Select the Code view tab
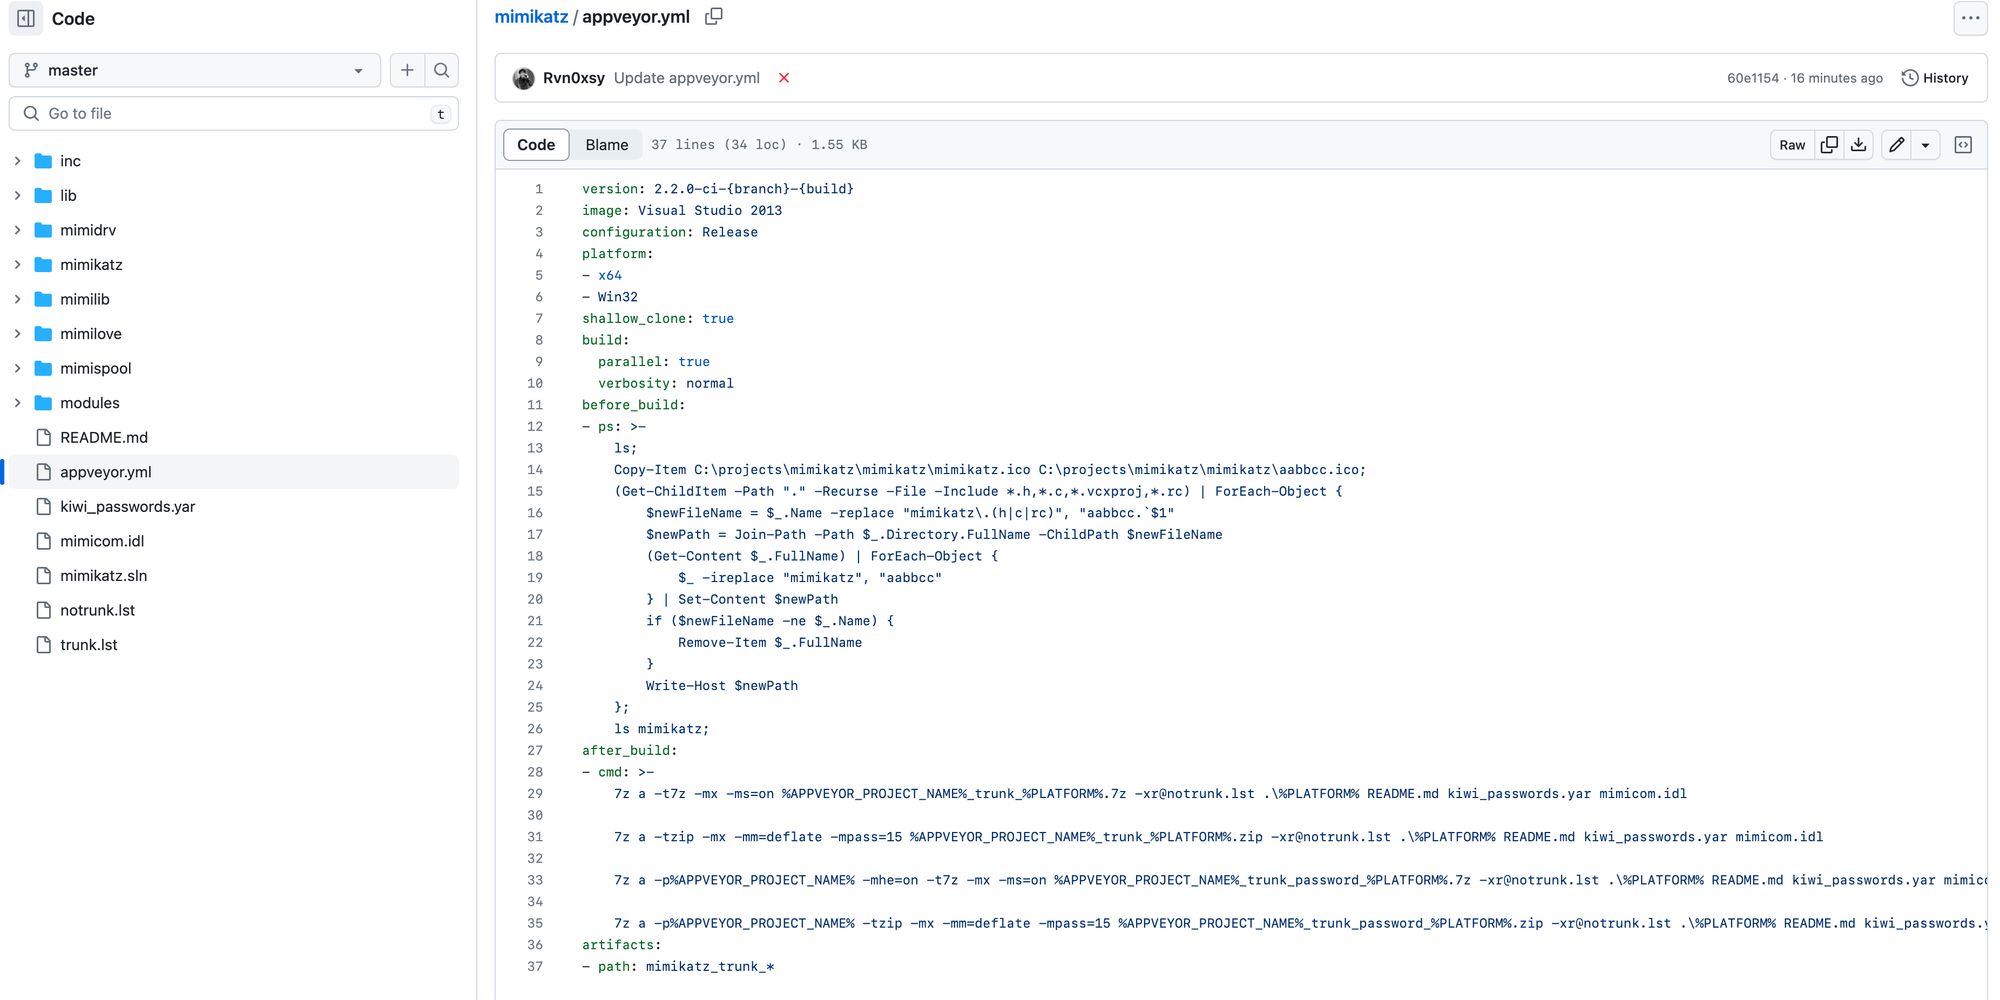Image resolution: width=2000 pixels, height=1000 pixels. click(x=536, y=145)
